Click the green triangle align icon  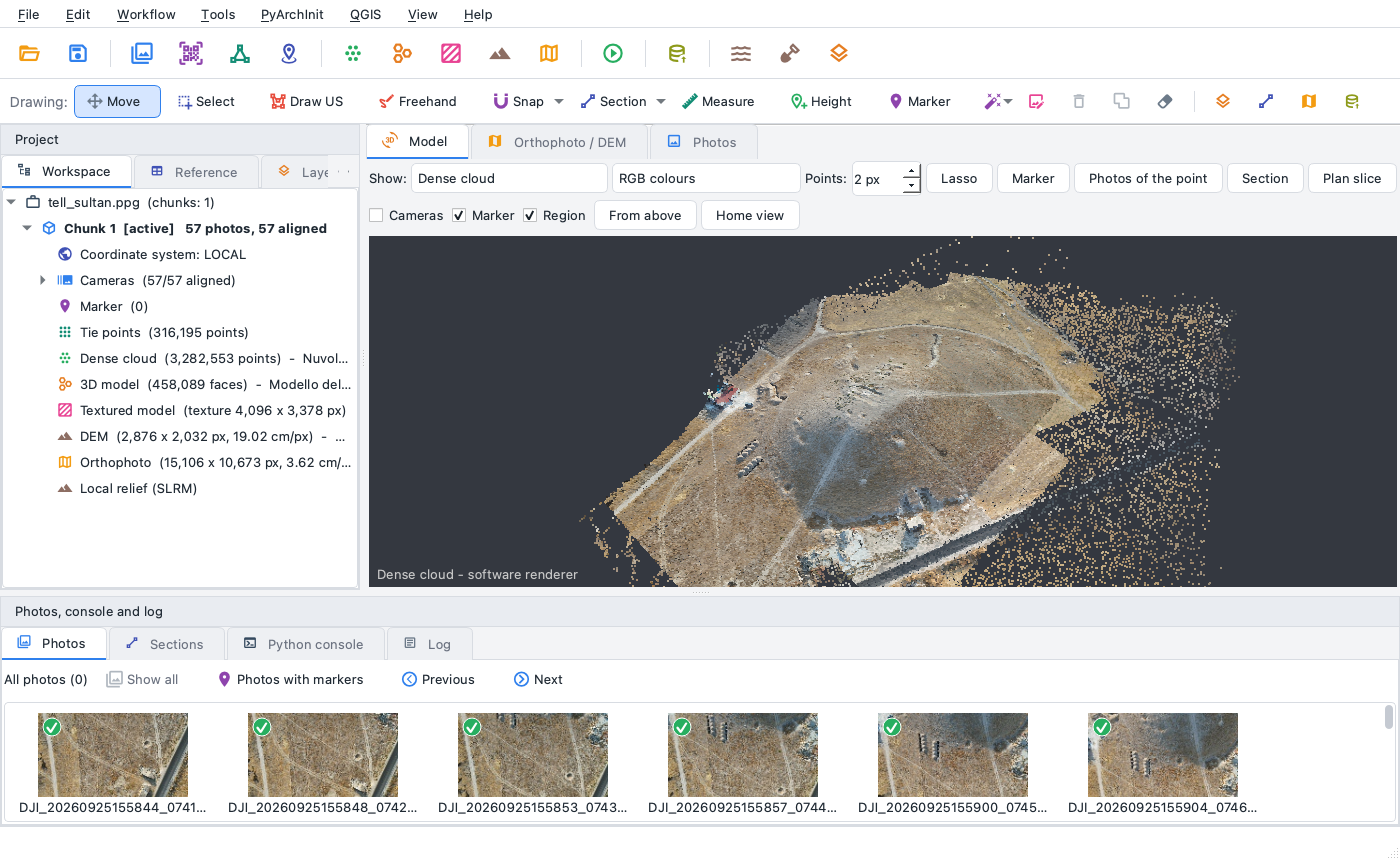coord(240,53)
